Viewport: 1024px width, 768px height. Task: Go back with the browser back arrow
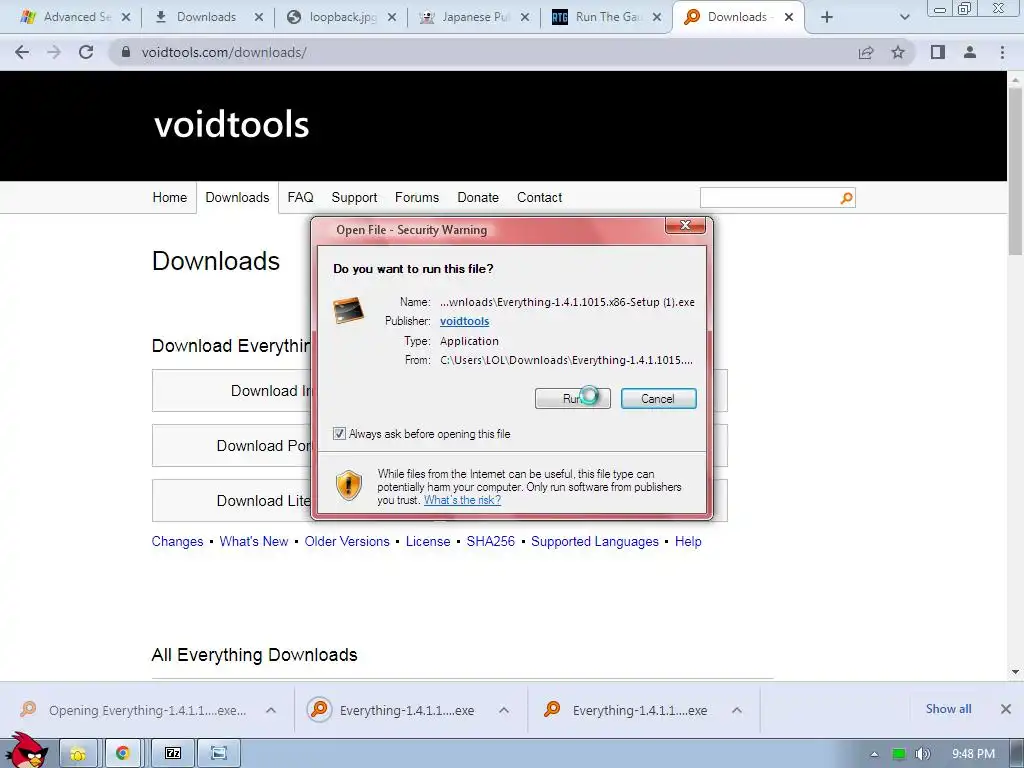tap(22, 52)
